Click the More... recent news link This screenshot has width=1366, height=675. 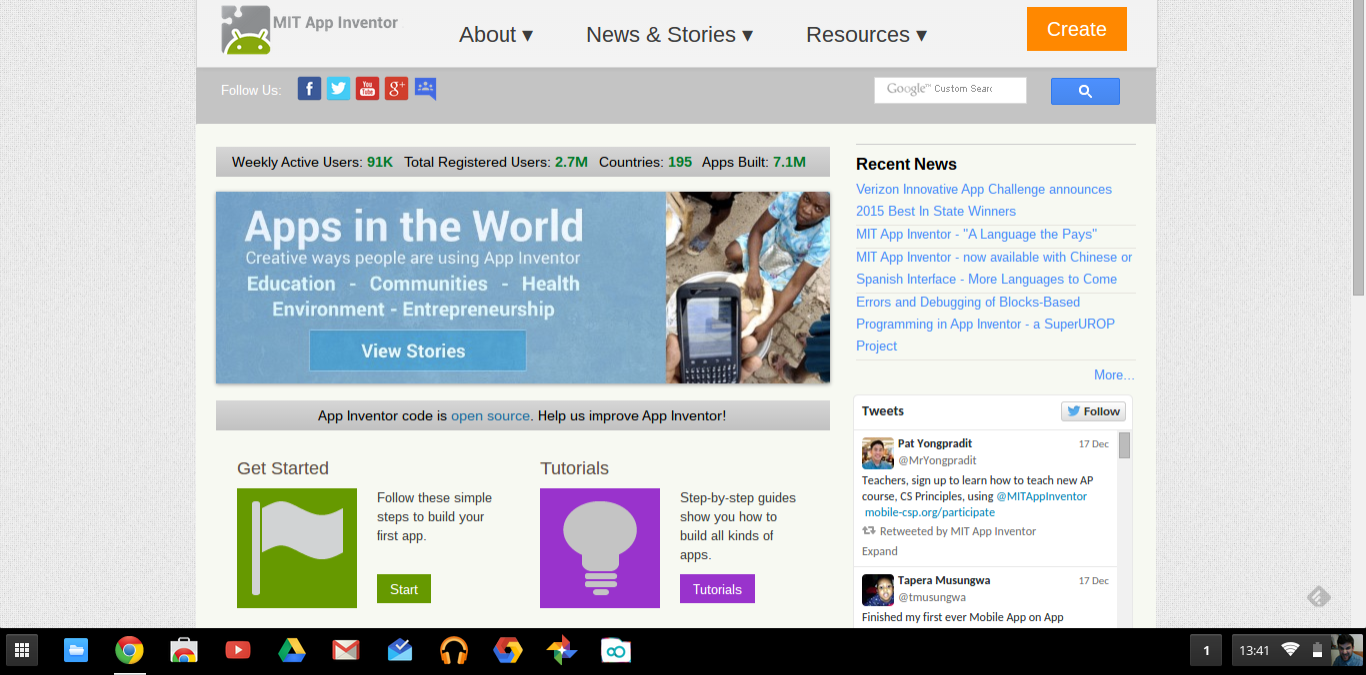tap(1114, 375)
